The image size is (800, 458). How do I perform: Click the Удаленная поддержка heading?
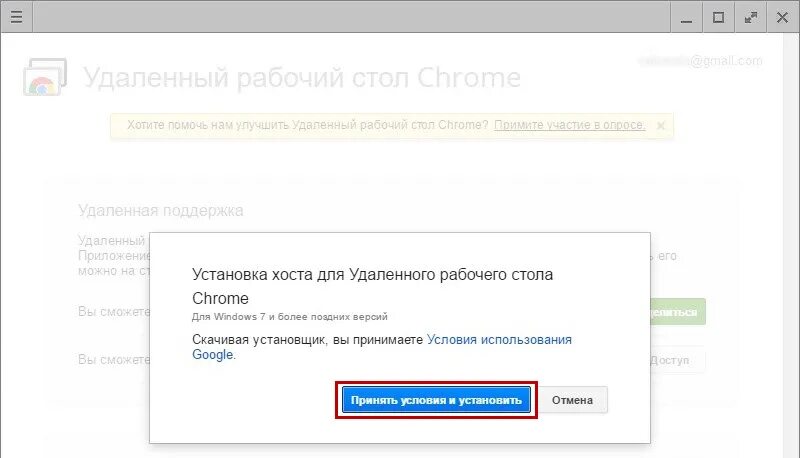161,210
